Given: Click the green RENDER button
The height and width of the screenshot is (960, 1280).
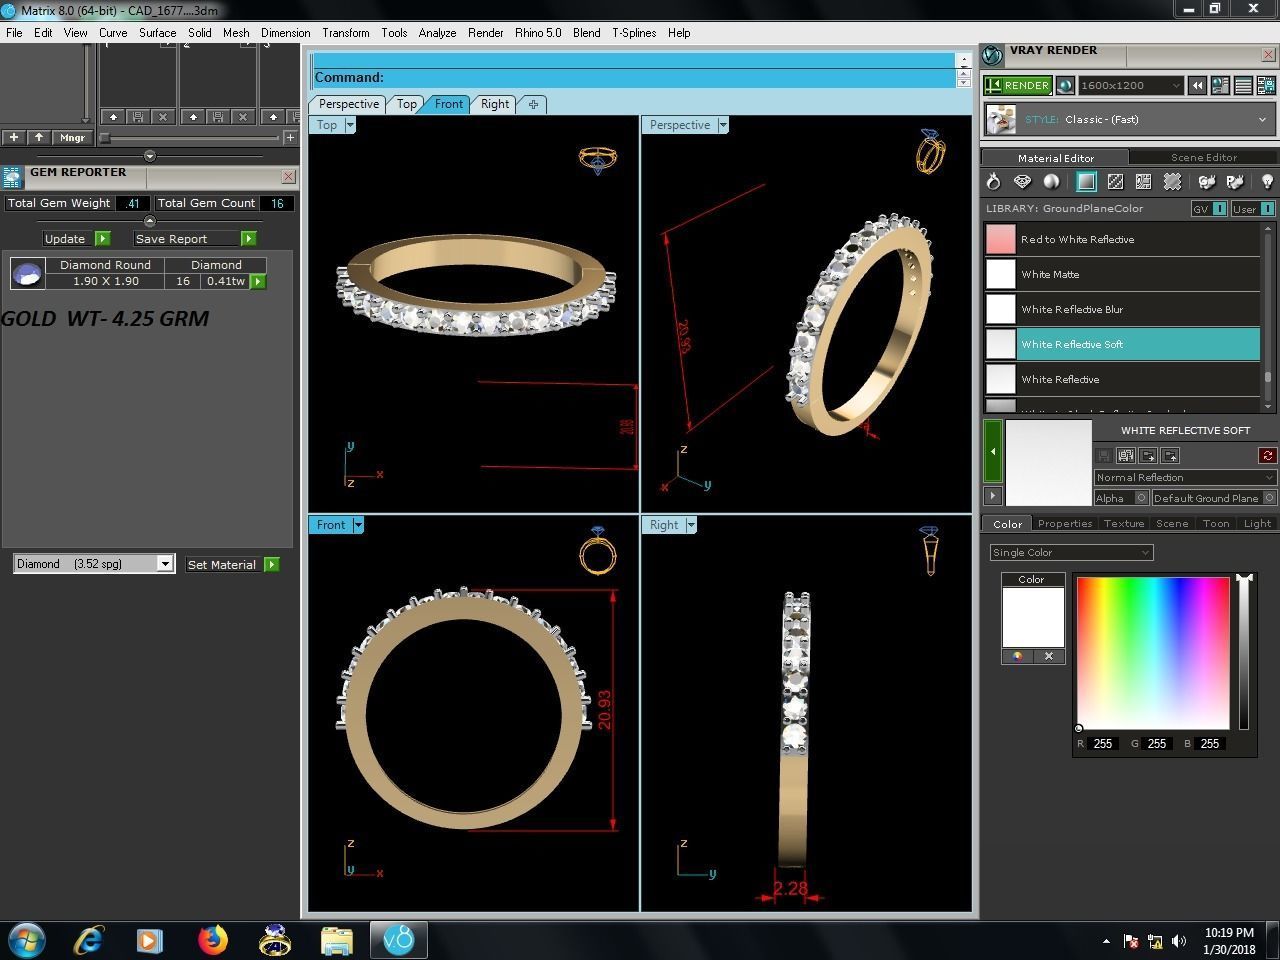Looking at the screenshot, I should 1017,86.
